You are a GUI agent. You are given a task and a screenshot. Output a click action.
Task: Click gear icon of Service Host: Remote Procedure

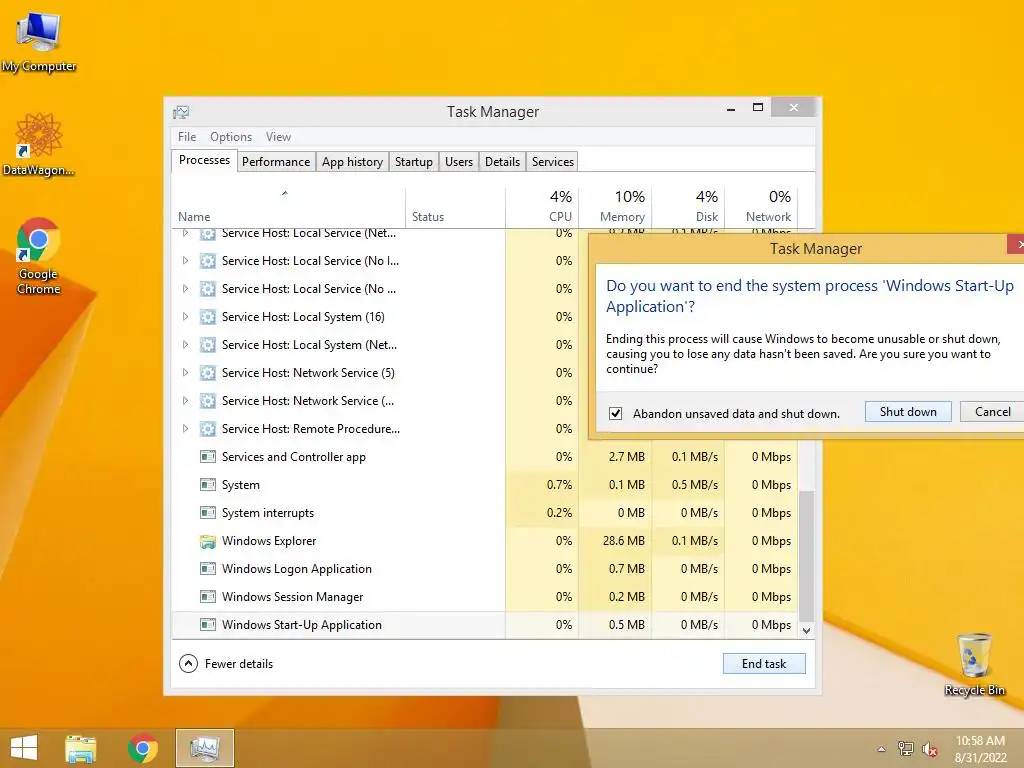click(208, 429)
